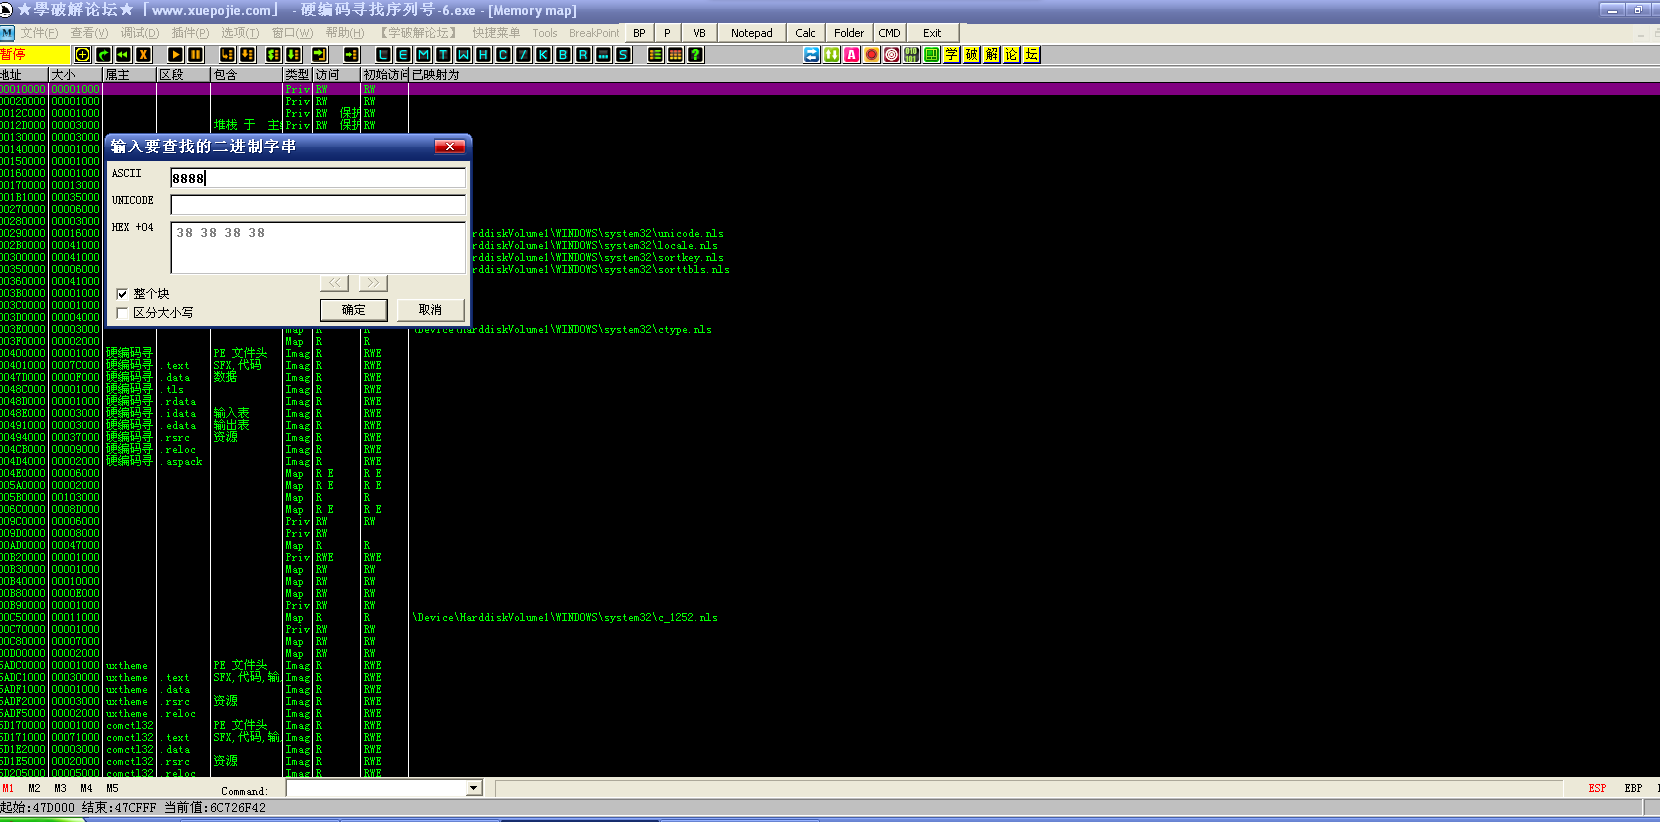Click the M5 memory tab at the bottom
The image size is (1660, 822).
(x=112, y=789)
